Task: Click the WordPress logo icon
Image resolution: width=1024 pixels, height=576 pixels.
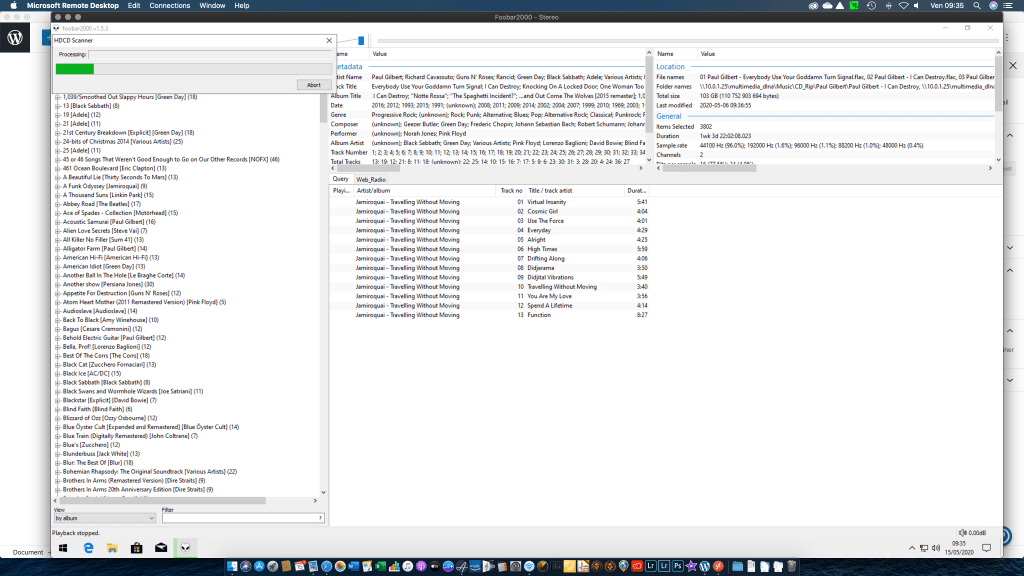Action: coord(17,37)
